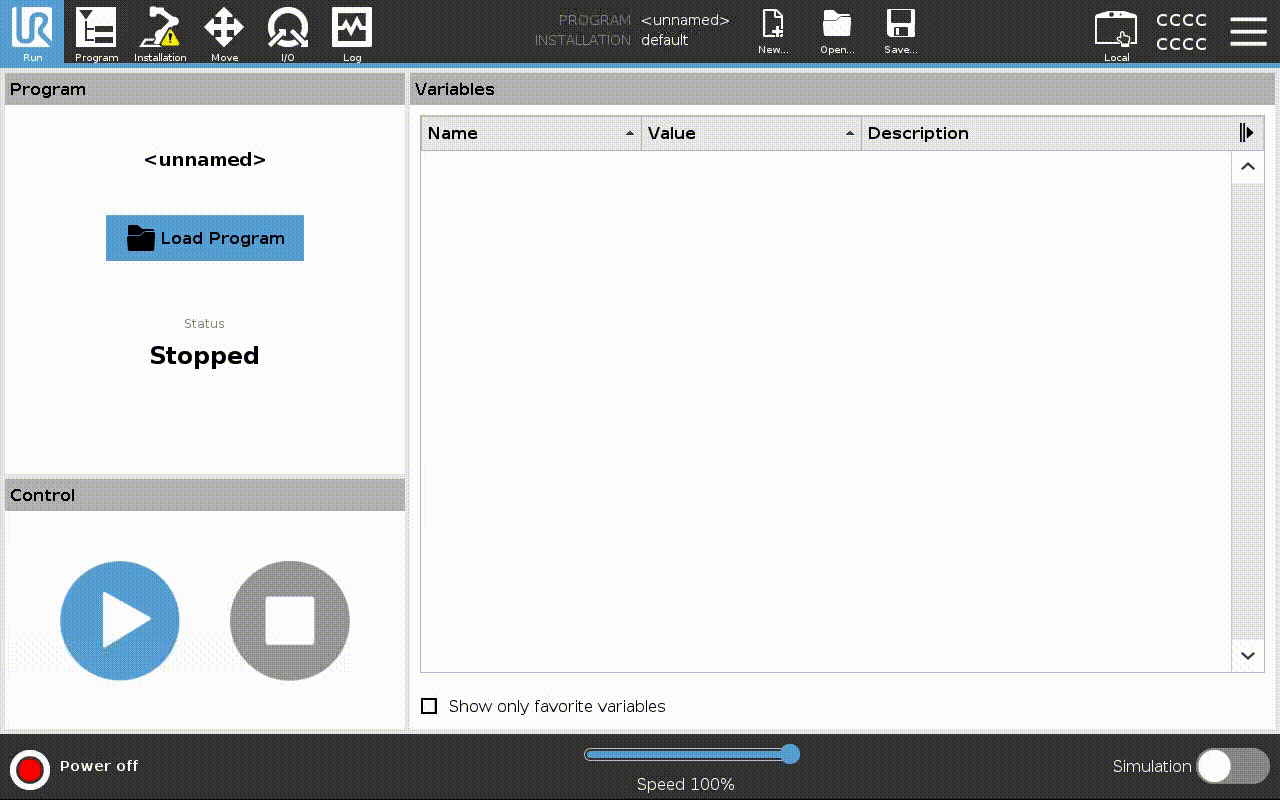1280x800 pixels.
Task: Save the program with floppy icon
Action: click(901, 31)
